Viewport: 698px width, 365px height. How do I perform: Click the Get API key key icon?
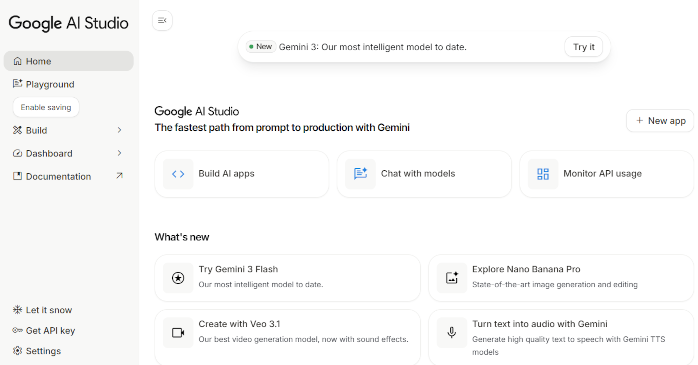(x=17, y=330)
